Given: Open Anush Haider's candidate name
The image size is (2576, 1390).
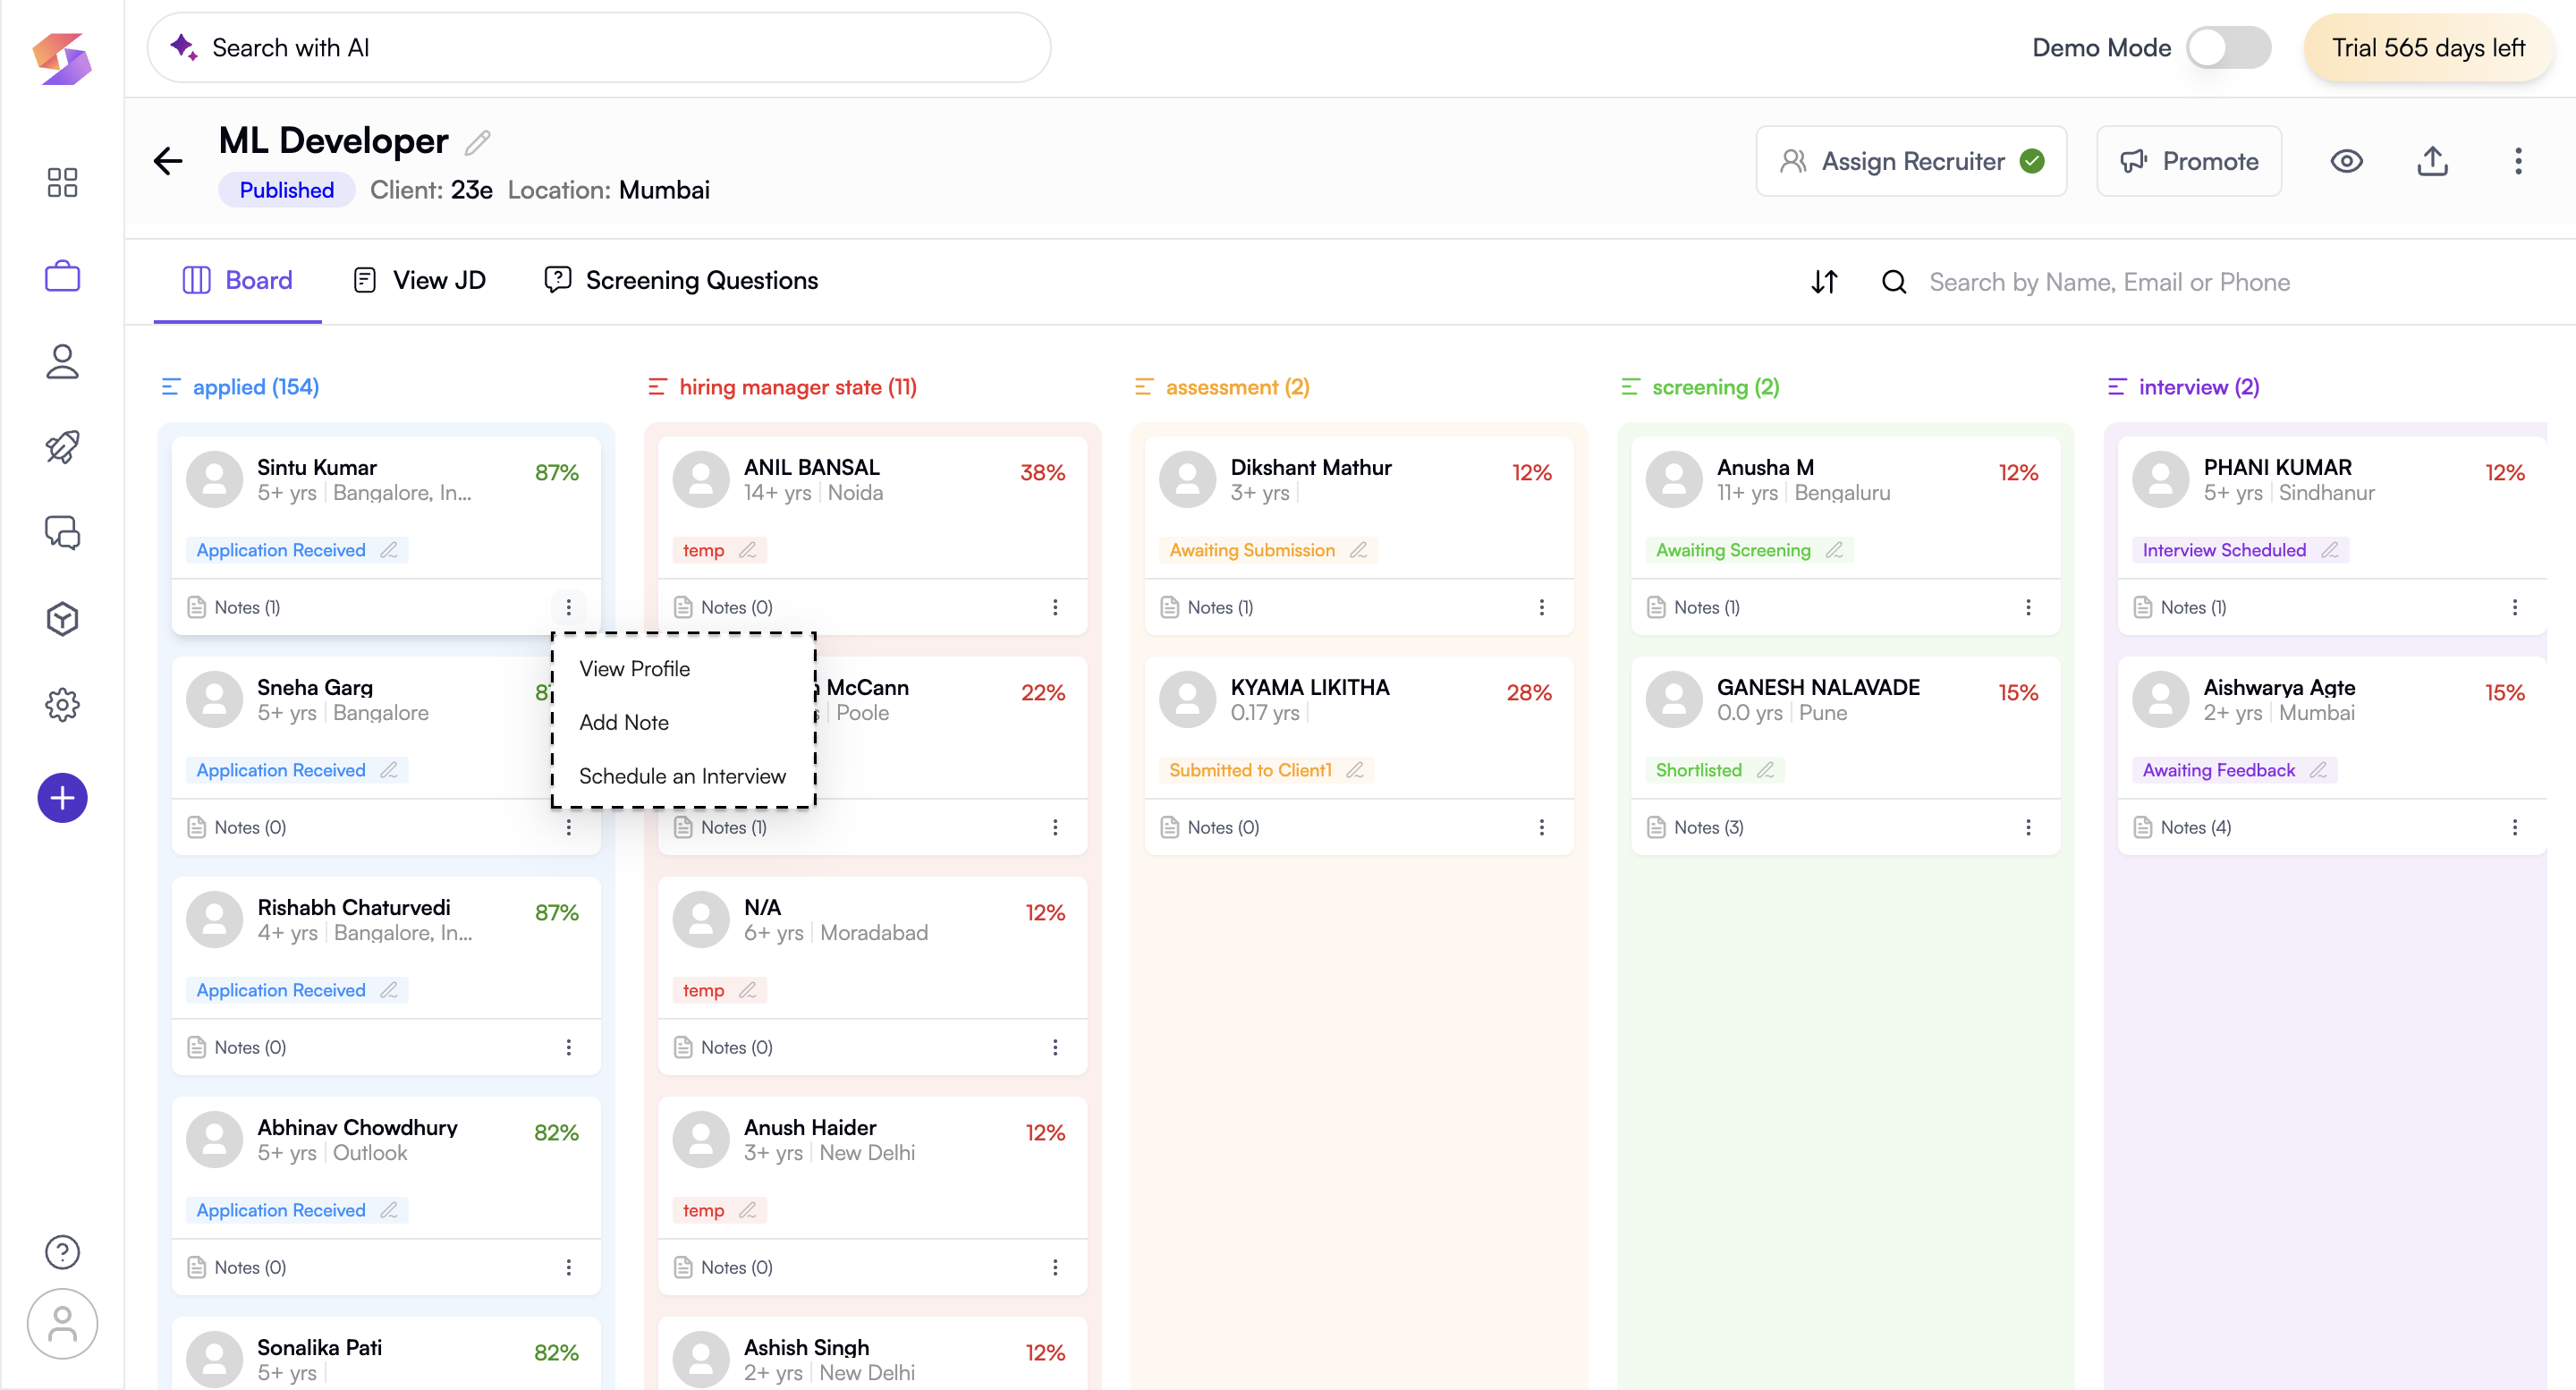Looking at the screenshot, I should [x=810, y=1127].
